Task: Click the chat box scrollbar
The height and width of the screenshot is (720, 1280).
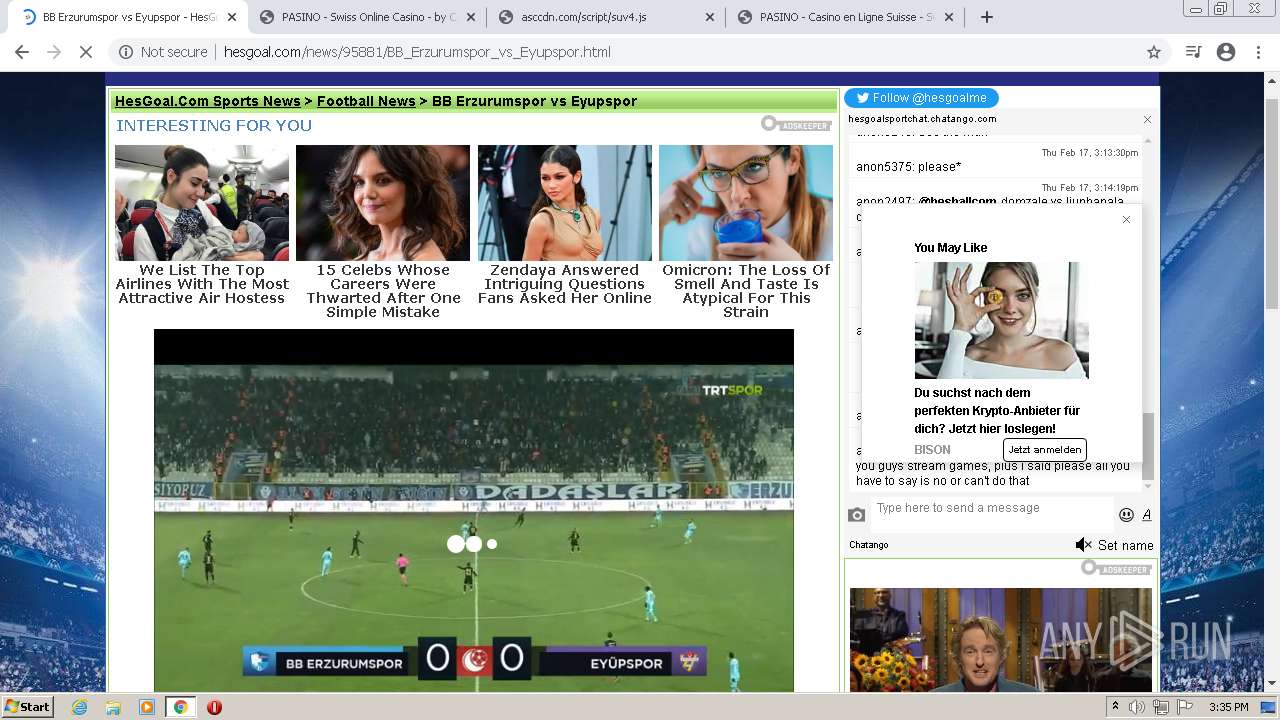Action: 1148,446
